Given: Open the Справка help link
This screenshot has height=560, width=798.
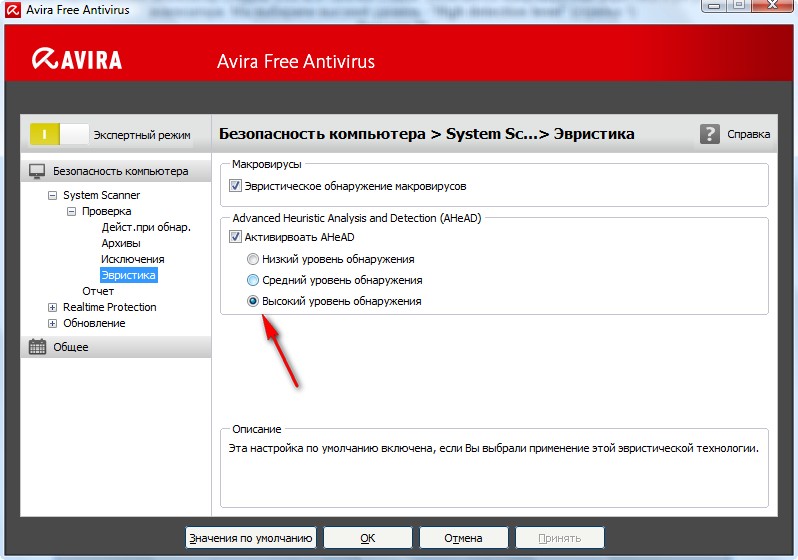Looking at the screenshot, I should 748,134.
